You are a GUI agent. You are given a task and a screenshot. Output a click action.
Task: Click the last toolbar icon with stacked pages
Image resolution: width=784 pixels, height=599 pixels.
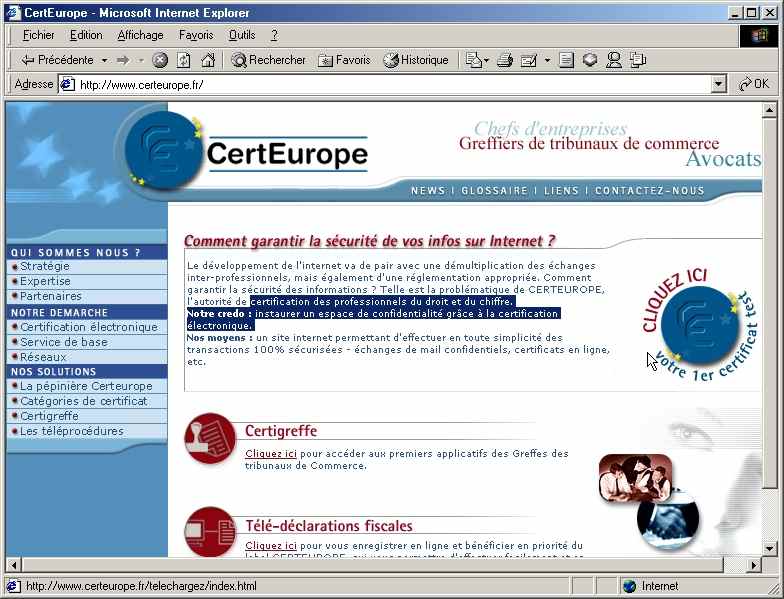click(638, 60)
